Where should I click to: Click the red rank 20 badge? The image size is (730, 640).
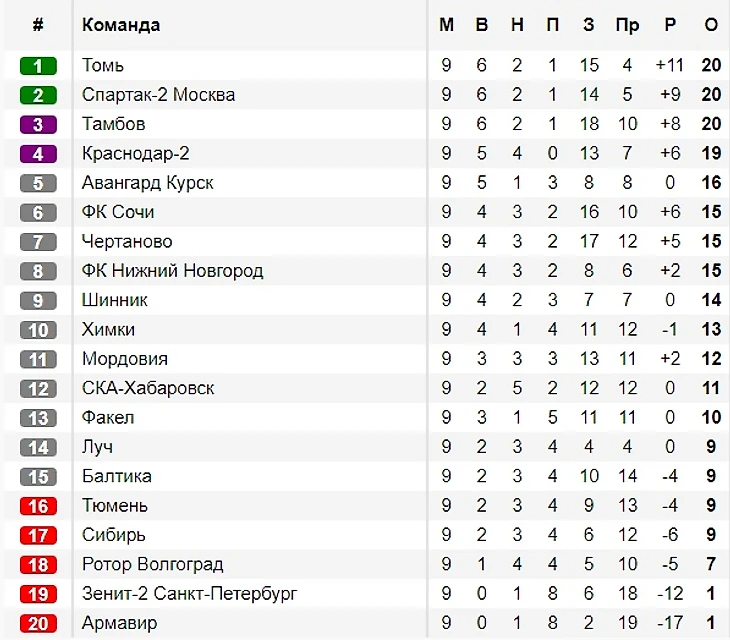38,623
